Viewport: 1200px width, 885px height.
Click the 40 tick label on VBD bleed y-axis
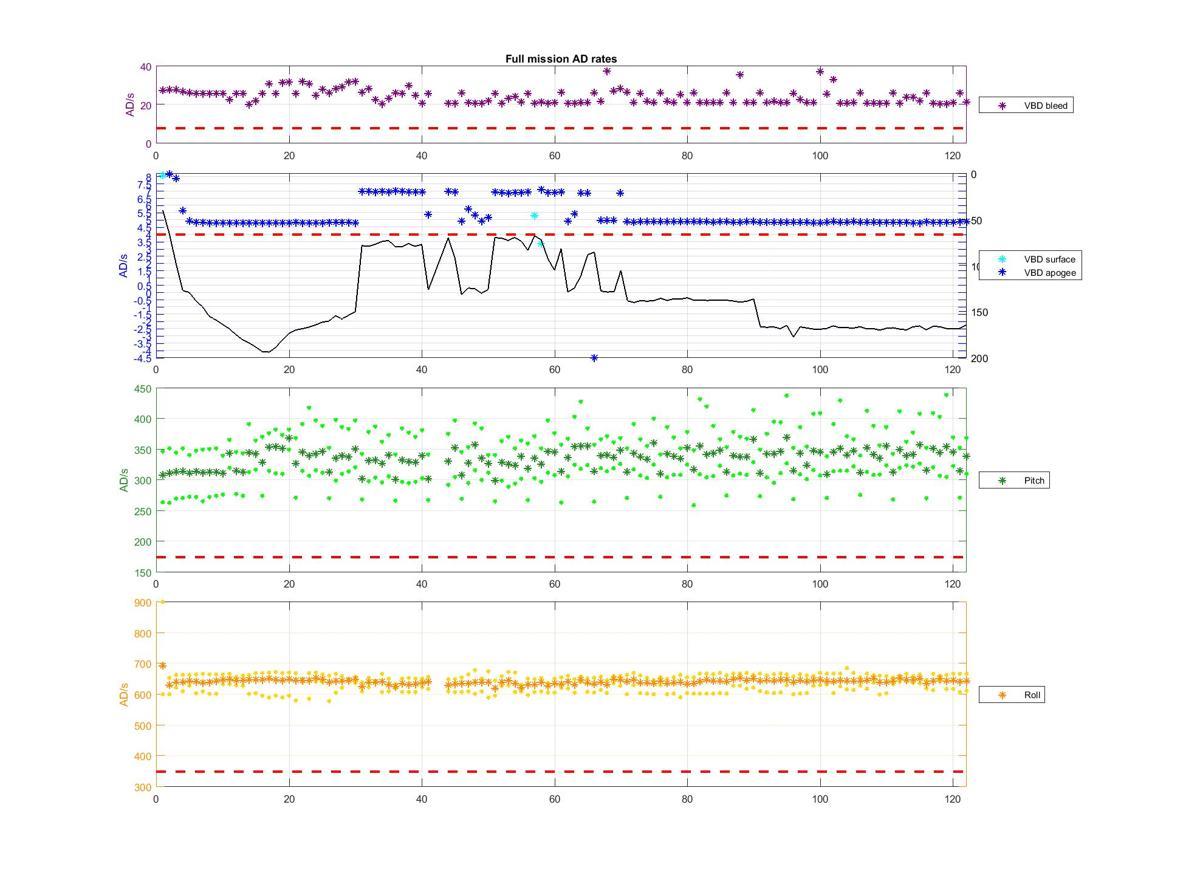coord(146,67)
